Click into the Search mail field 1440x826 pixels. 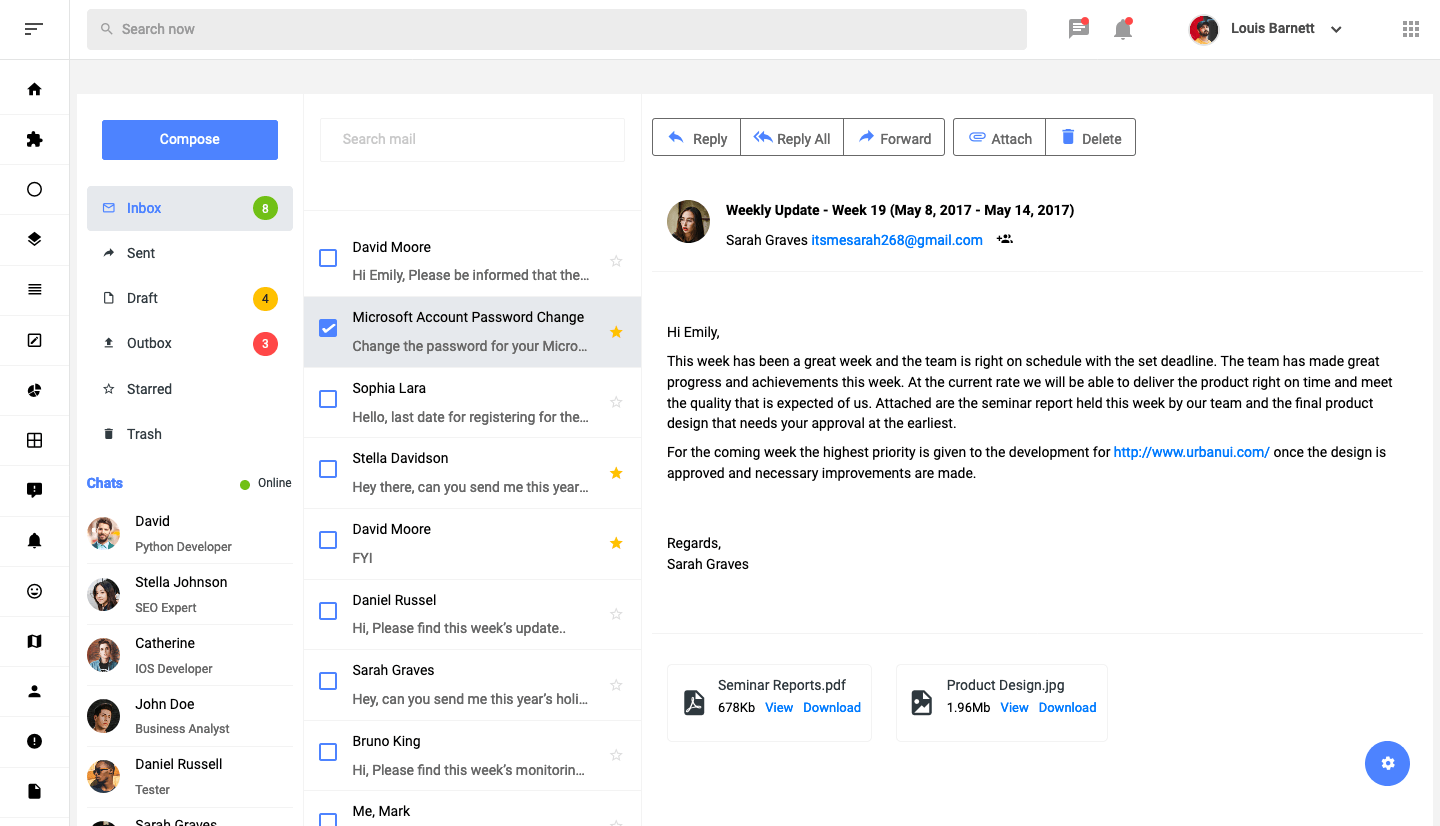point(472,139)
